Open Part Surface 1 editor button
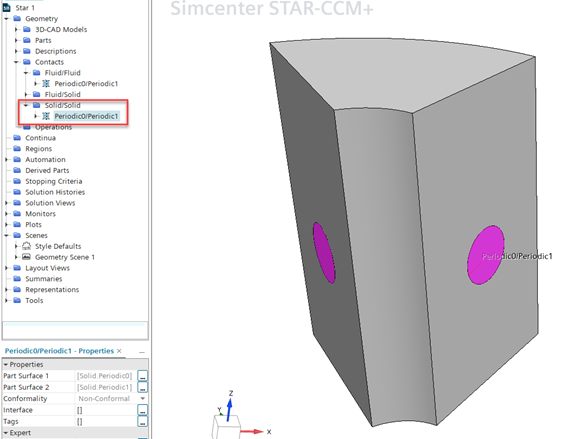Image resolution: width=573 pixels, height=439 pixels. [143, 376]
